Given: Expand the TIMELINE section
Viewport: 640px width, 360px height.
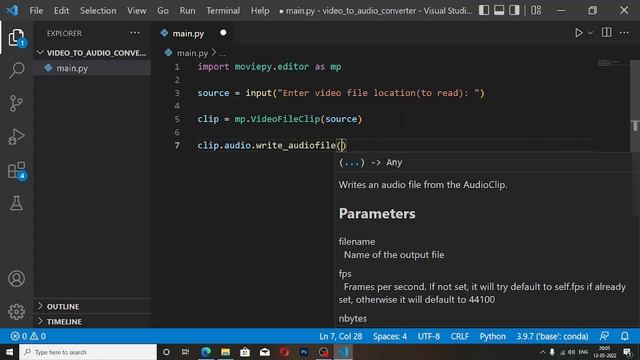Looking at the screenshot, I should click(92, 321).
